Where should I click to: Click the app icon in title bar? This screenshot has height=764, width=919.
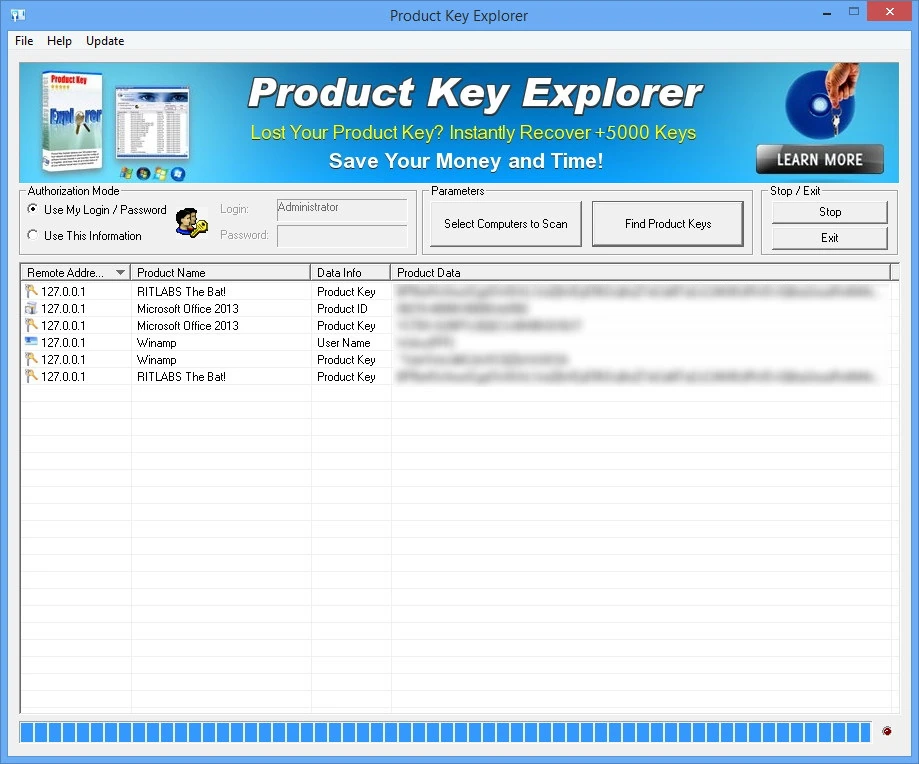[x=18, y=15]
